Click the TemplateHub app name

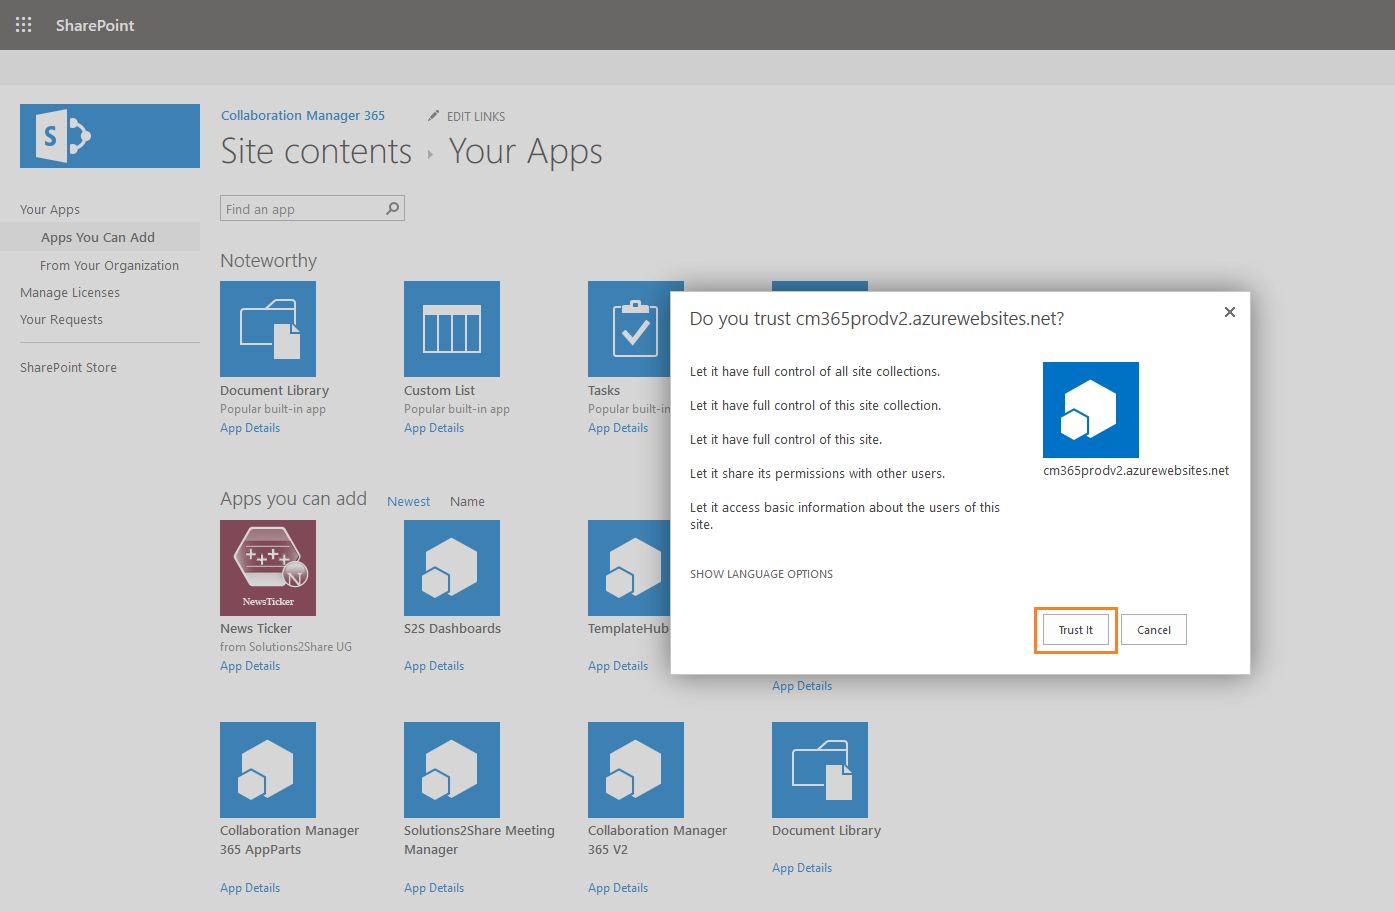pyautogui.click(x=628, y=629)
